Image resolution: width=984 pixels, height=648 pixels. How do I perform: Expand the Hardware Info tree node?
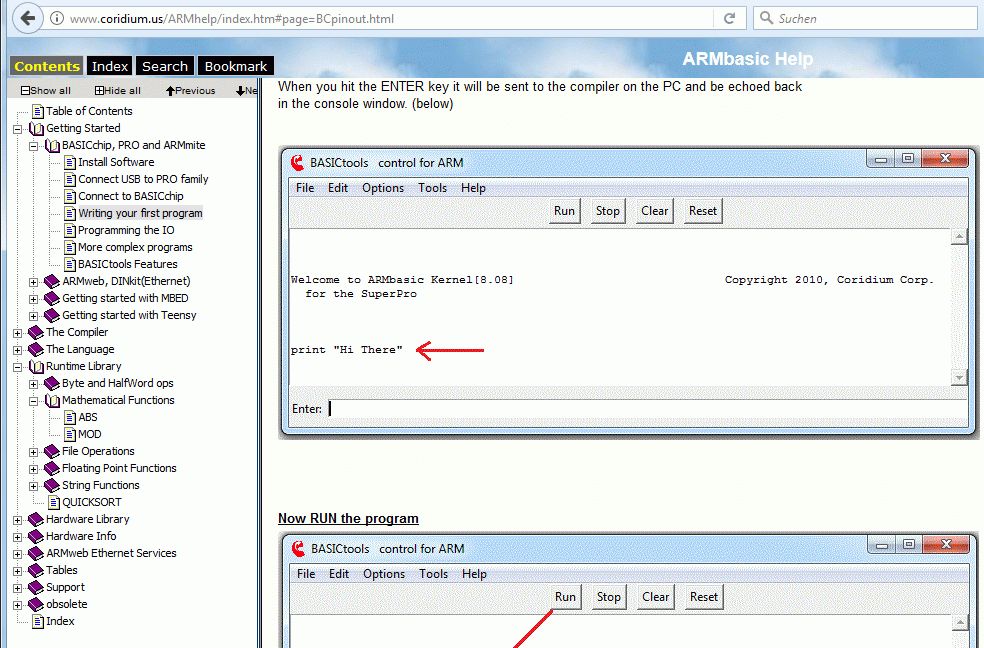tap(18, 537)
